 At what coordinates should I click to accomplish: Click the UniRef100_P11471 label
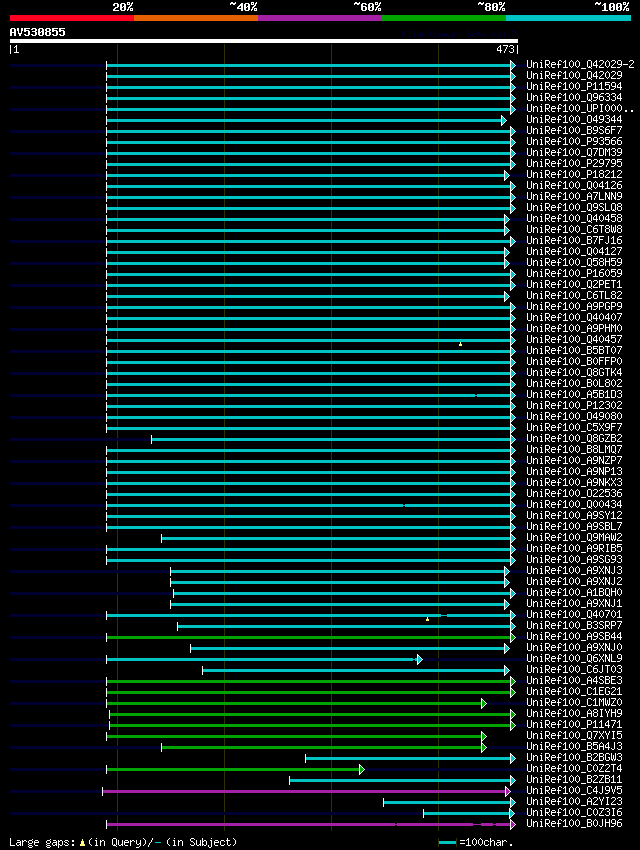point(574,724)
